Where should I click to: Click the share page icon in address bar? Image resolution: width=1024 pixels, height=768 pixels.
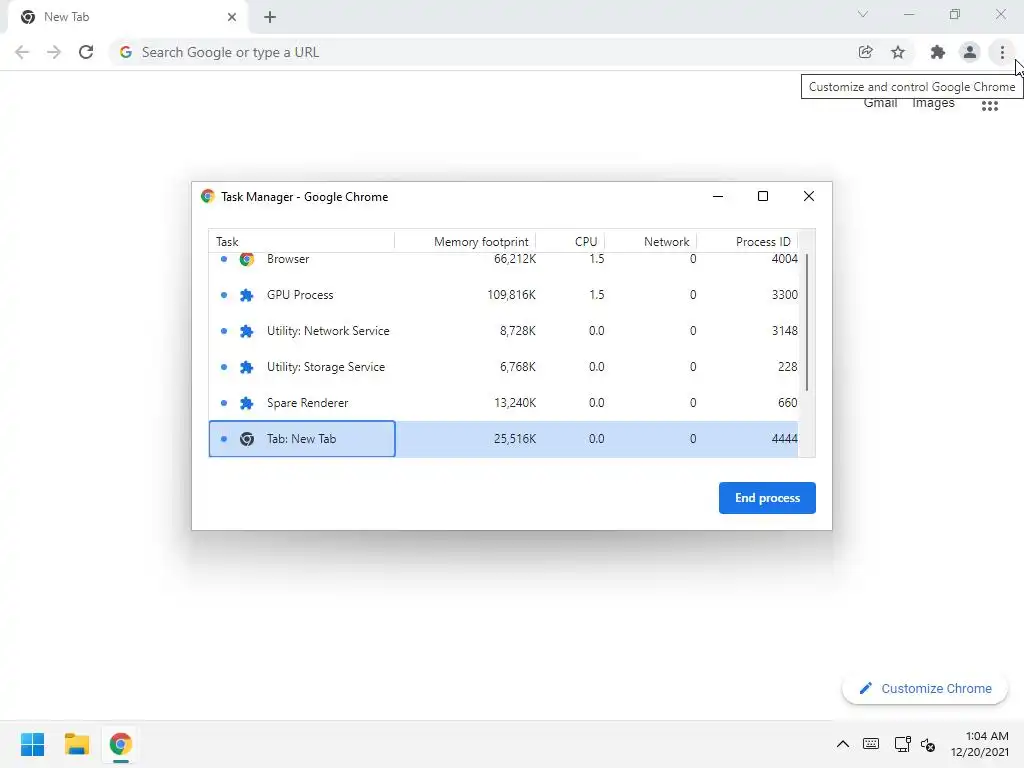coord(865,52)
